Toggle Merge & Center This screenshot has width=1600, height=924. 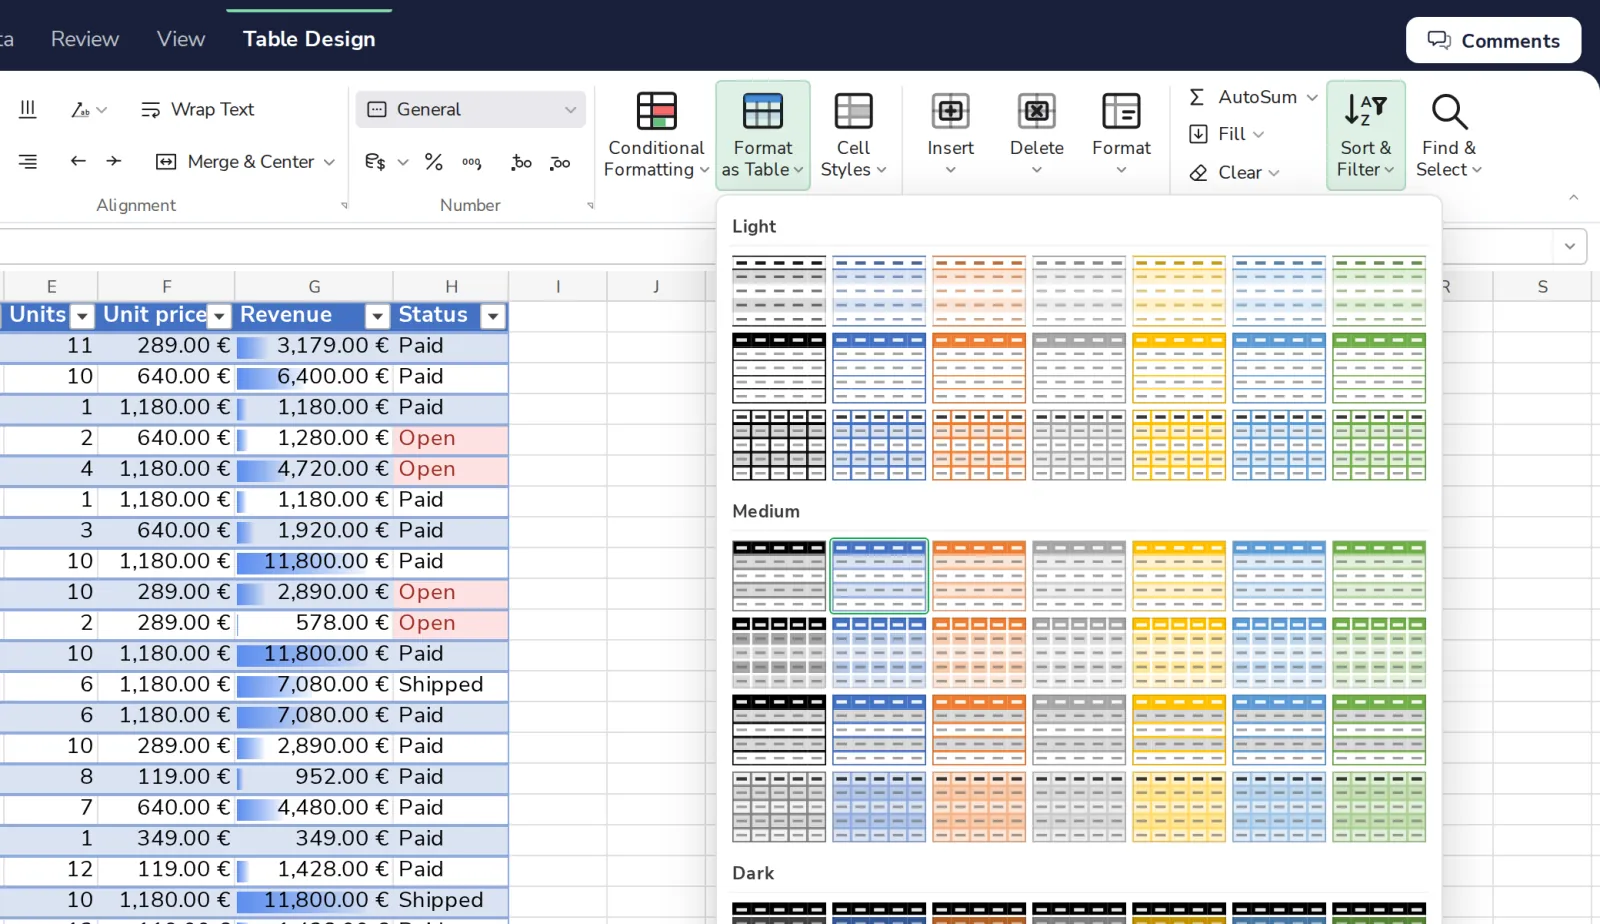[x=236, y=162]
